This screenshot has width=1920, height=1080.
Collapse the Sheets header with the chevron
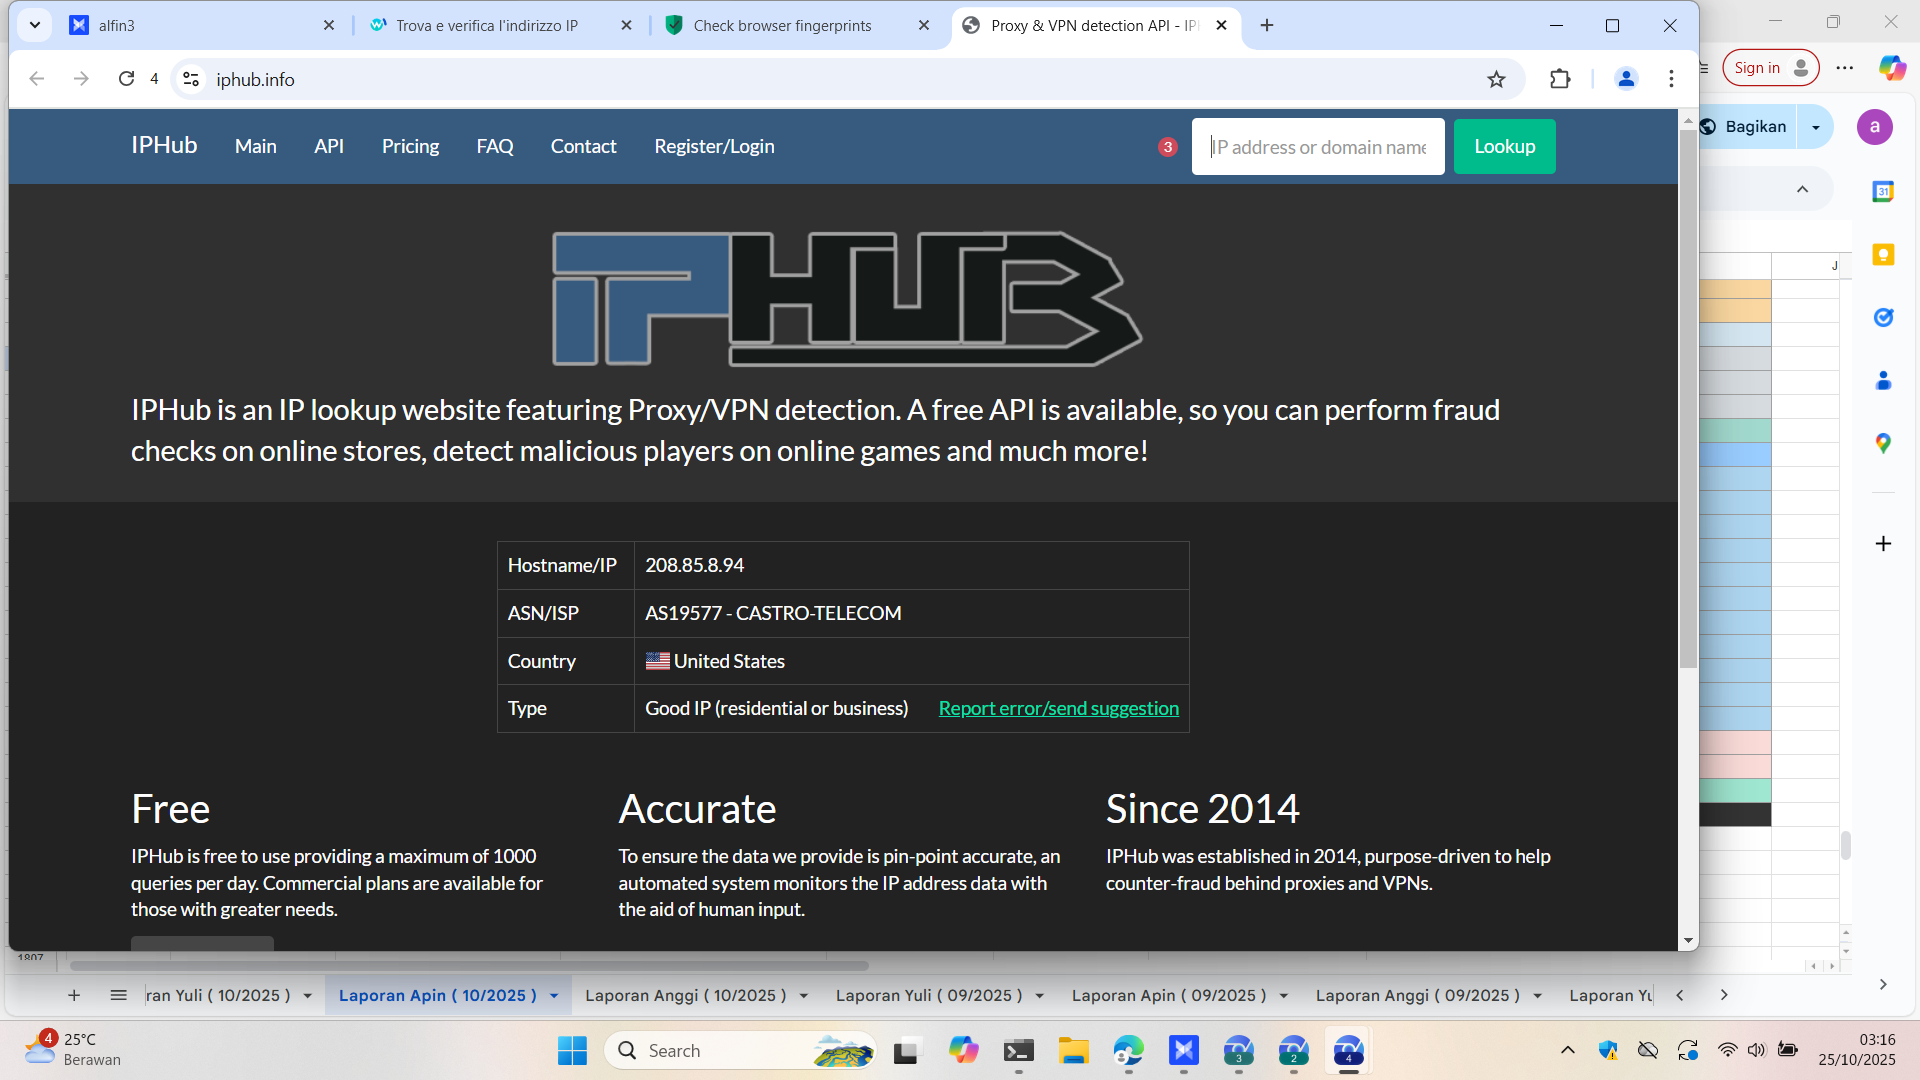pyautogui.click(x=1802, y=189)
